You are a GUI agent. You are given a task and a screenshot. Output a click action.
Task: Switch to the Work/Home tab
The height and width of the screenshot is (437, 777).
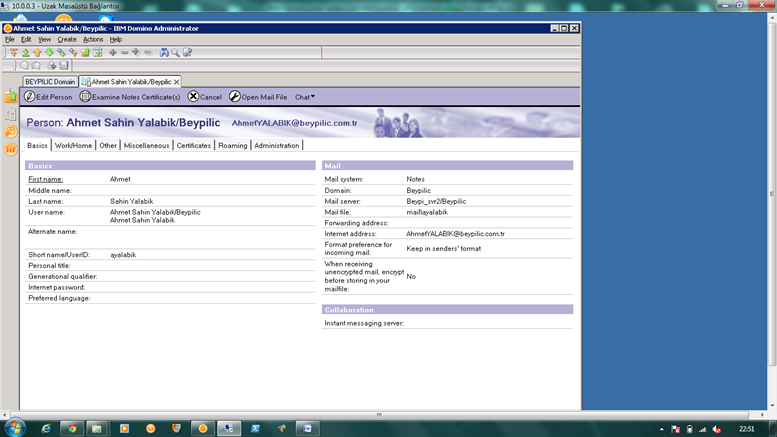pyautogui.click(x=73, y=145)
